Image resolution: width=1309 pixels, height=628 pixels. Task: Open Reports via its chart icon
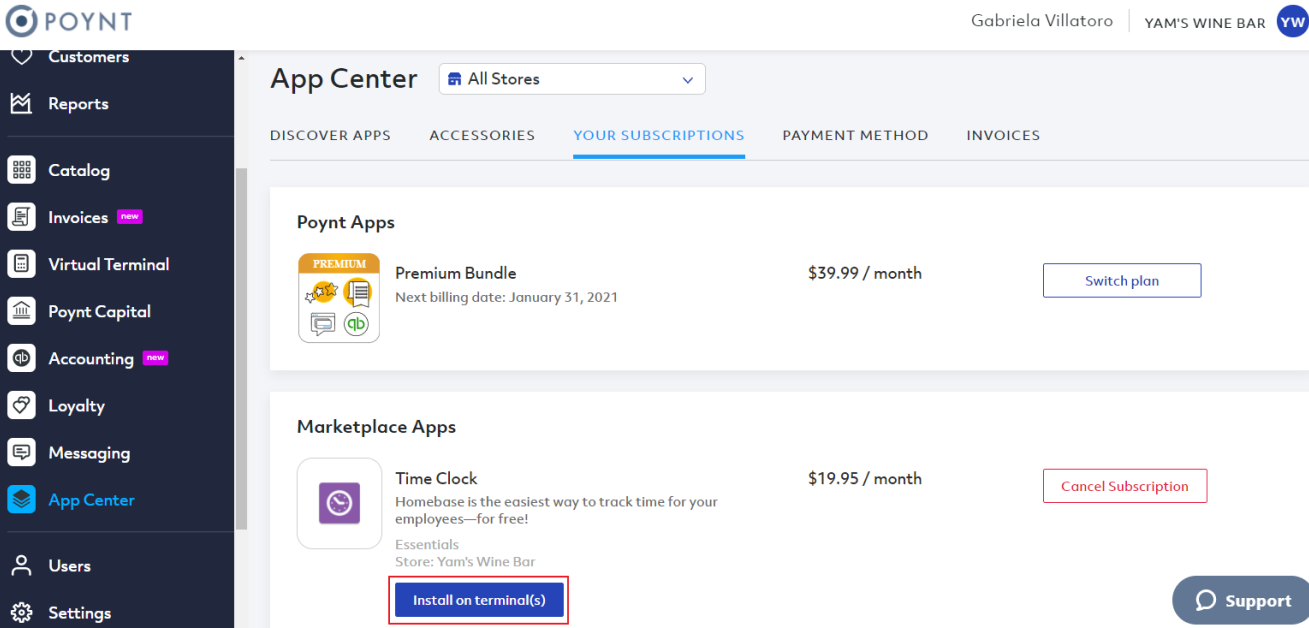tap(21, 103)
